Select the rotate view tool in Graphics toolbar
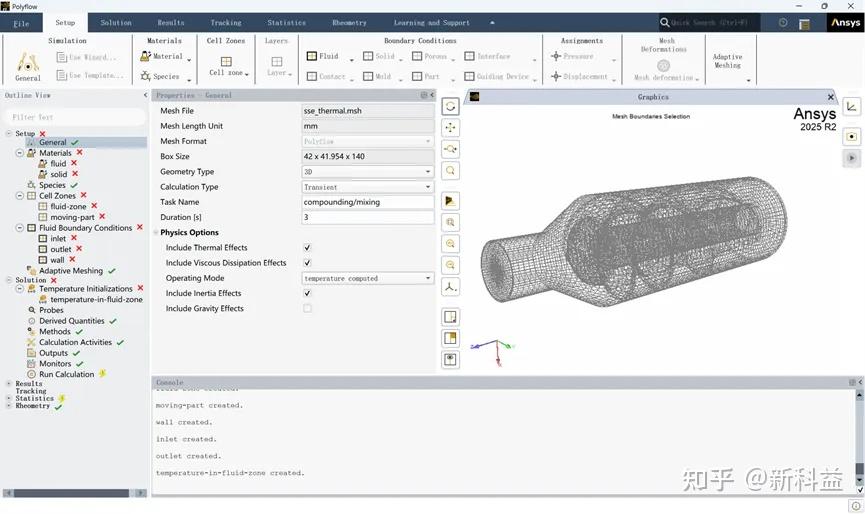The height and width of the screenshot is (514, 865). [x=450, y=106]
